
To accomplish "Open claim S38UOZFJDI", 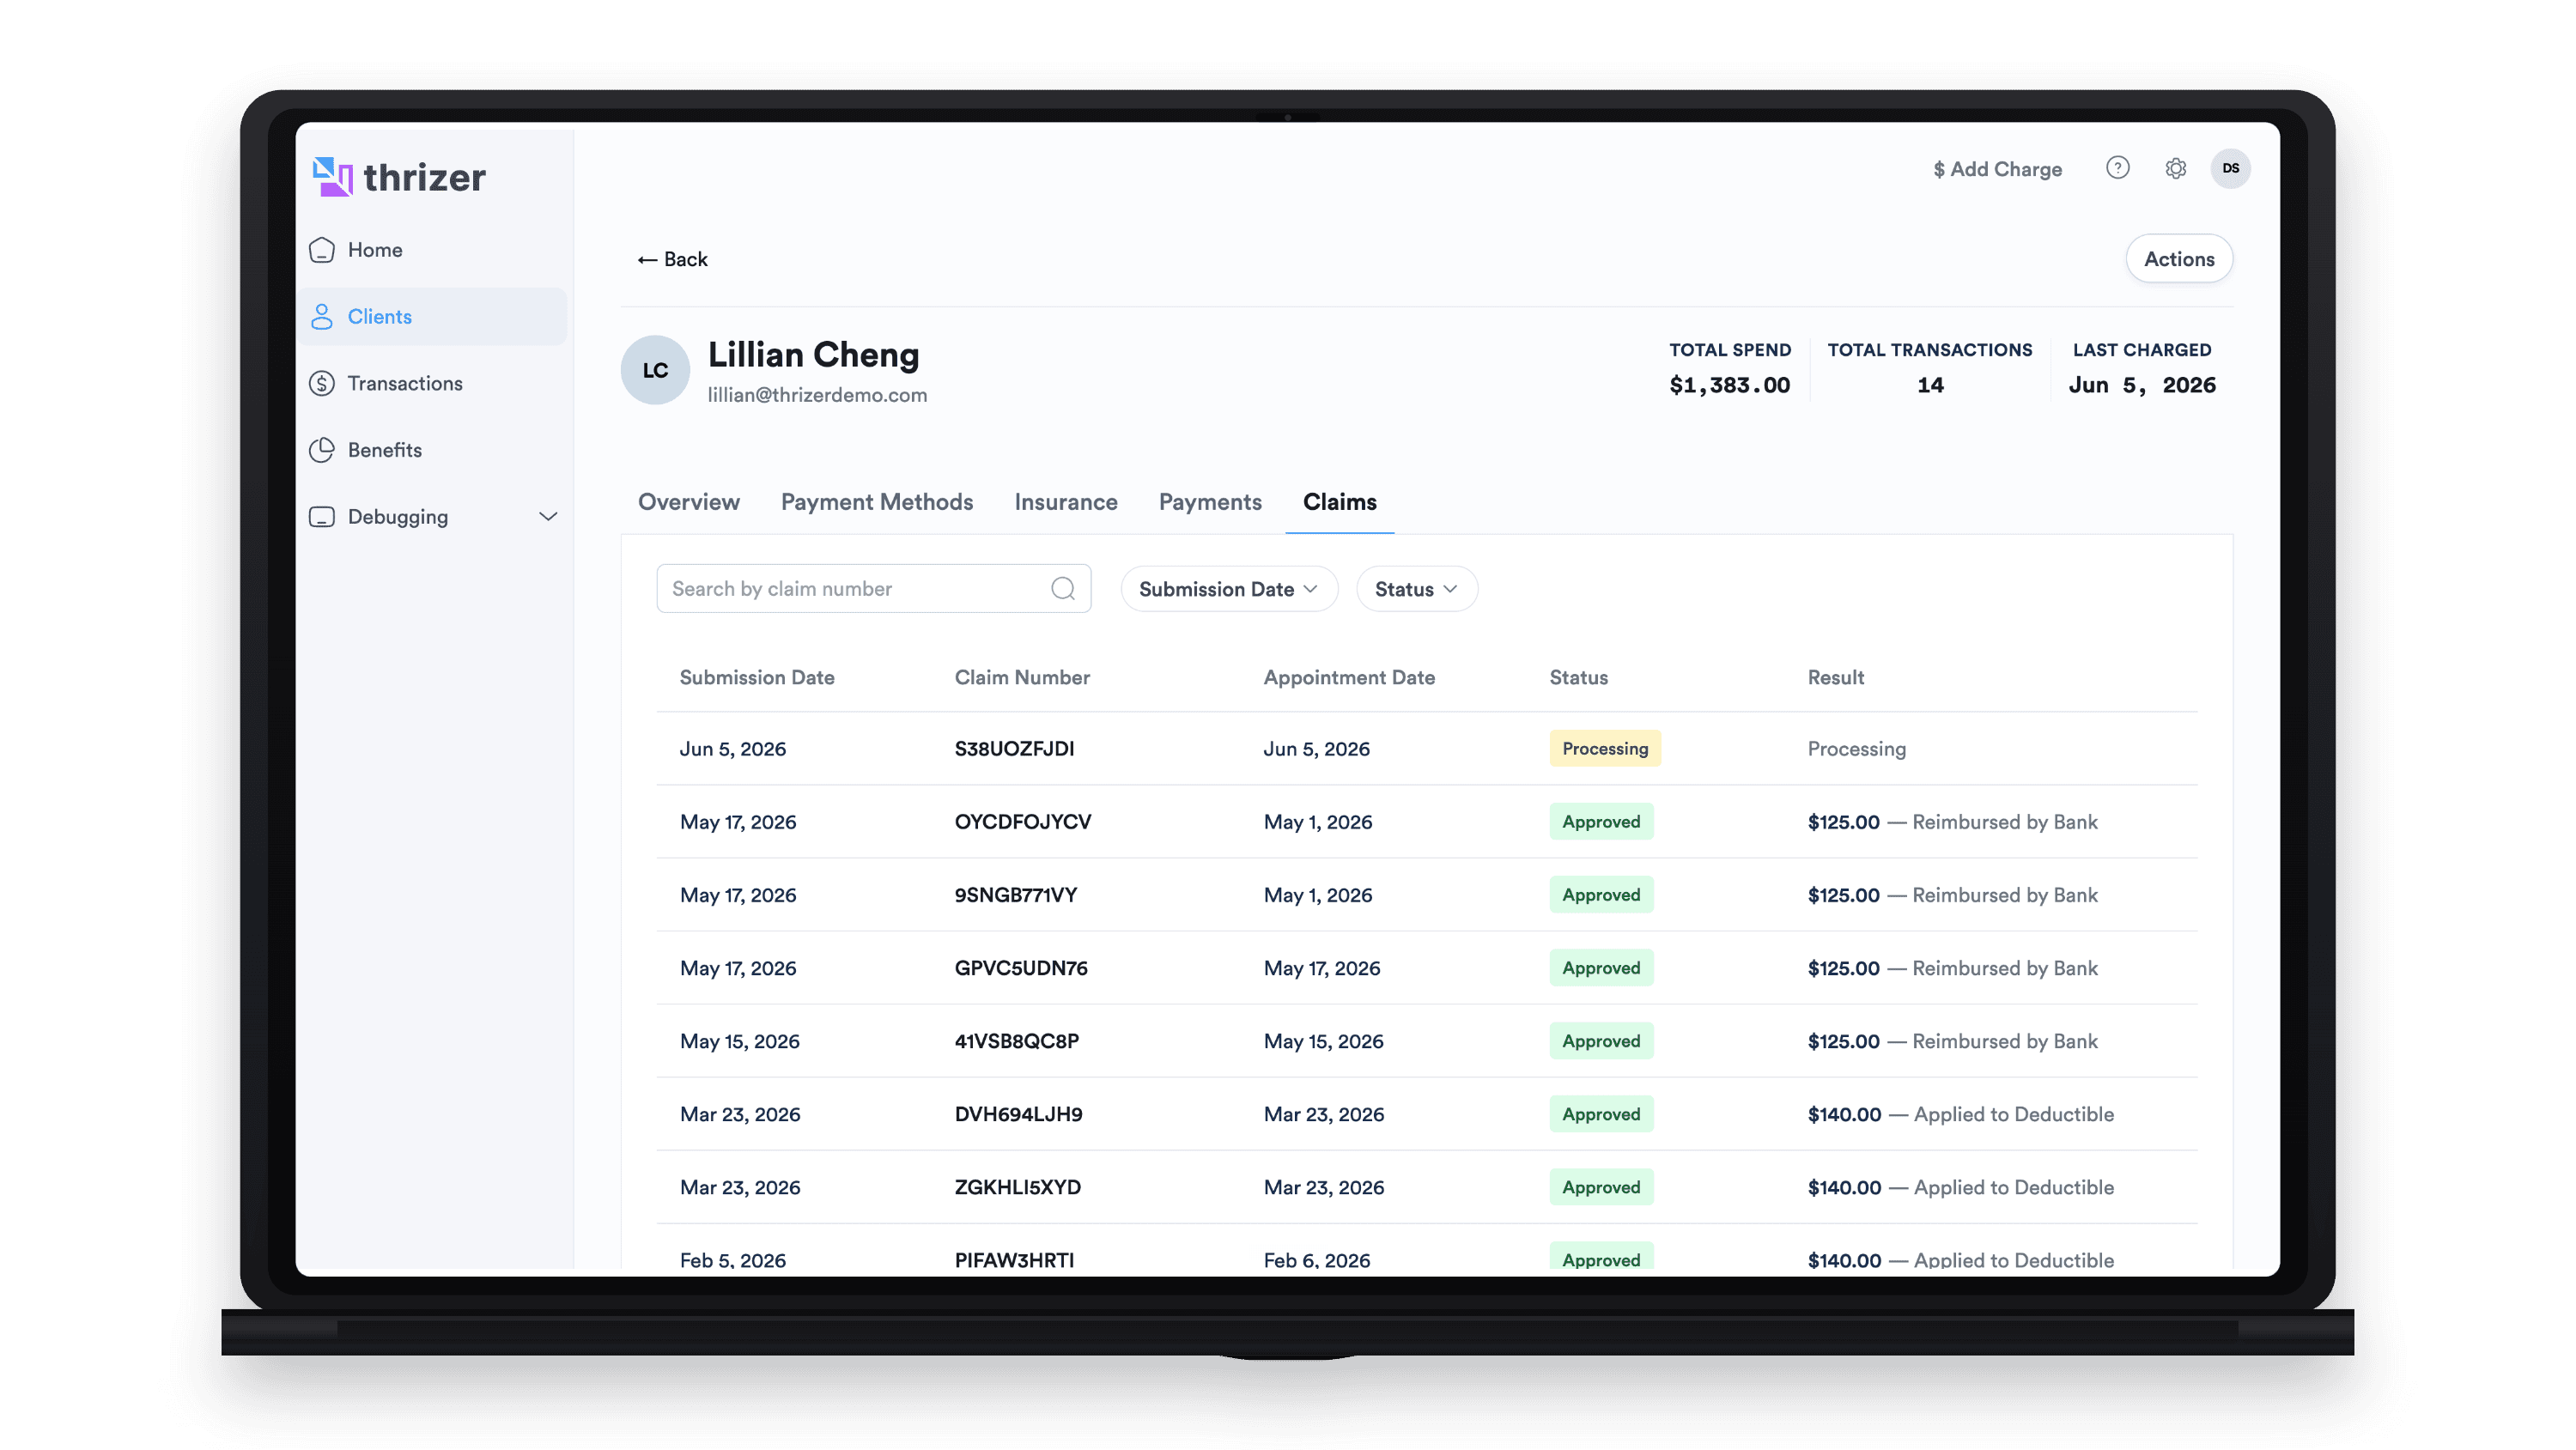I will pyautogui.click(x=1014, y=749).
